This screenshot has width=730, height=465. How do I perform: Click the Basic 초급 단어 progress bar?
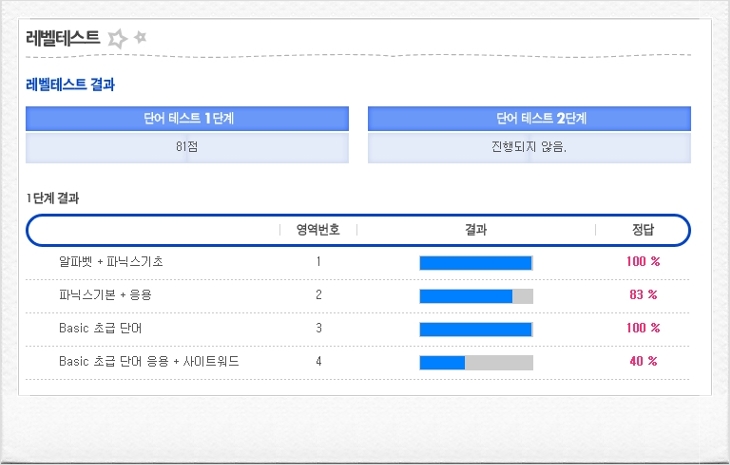point(476,329)
